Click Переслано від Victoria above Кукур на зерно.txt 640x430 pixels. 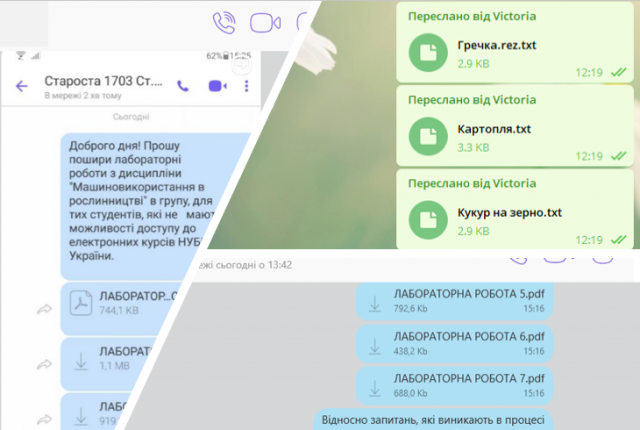472,184
